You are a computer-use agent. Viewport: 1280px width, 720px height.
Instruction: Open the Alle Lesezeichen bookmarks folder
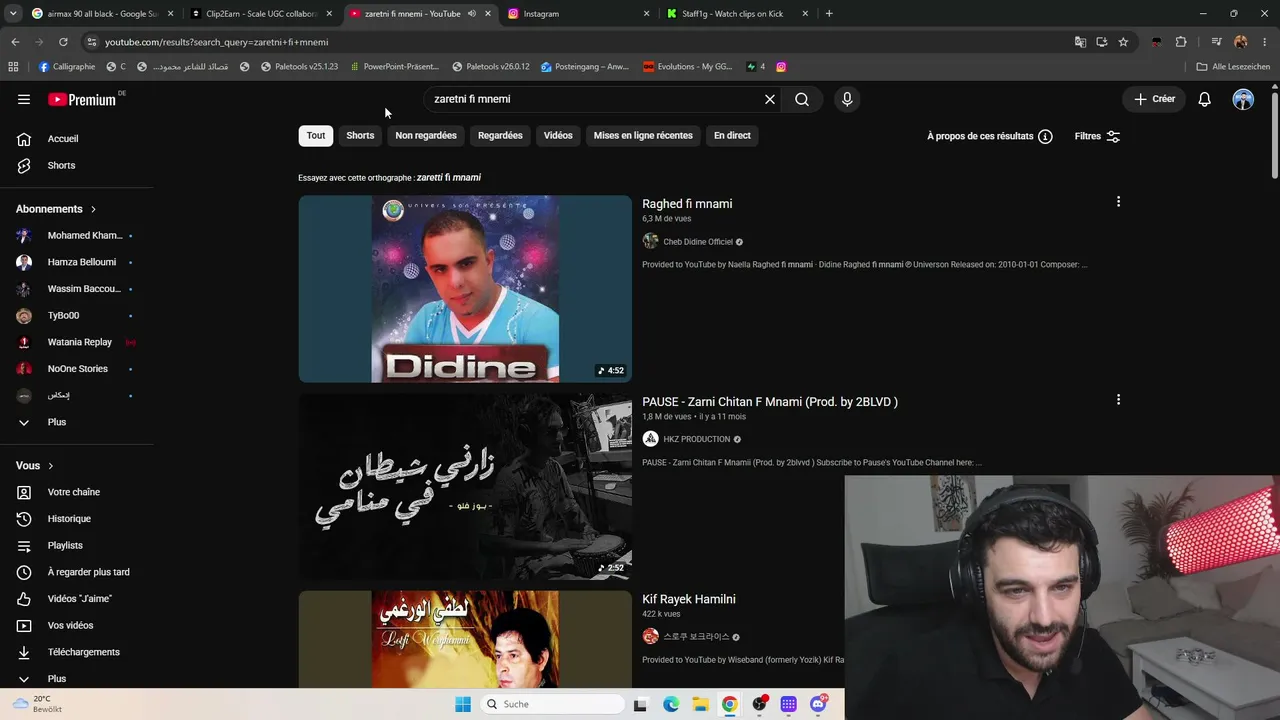[x=1233, y=67]
